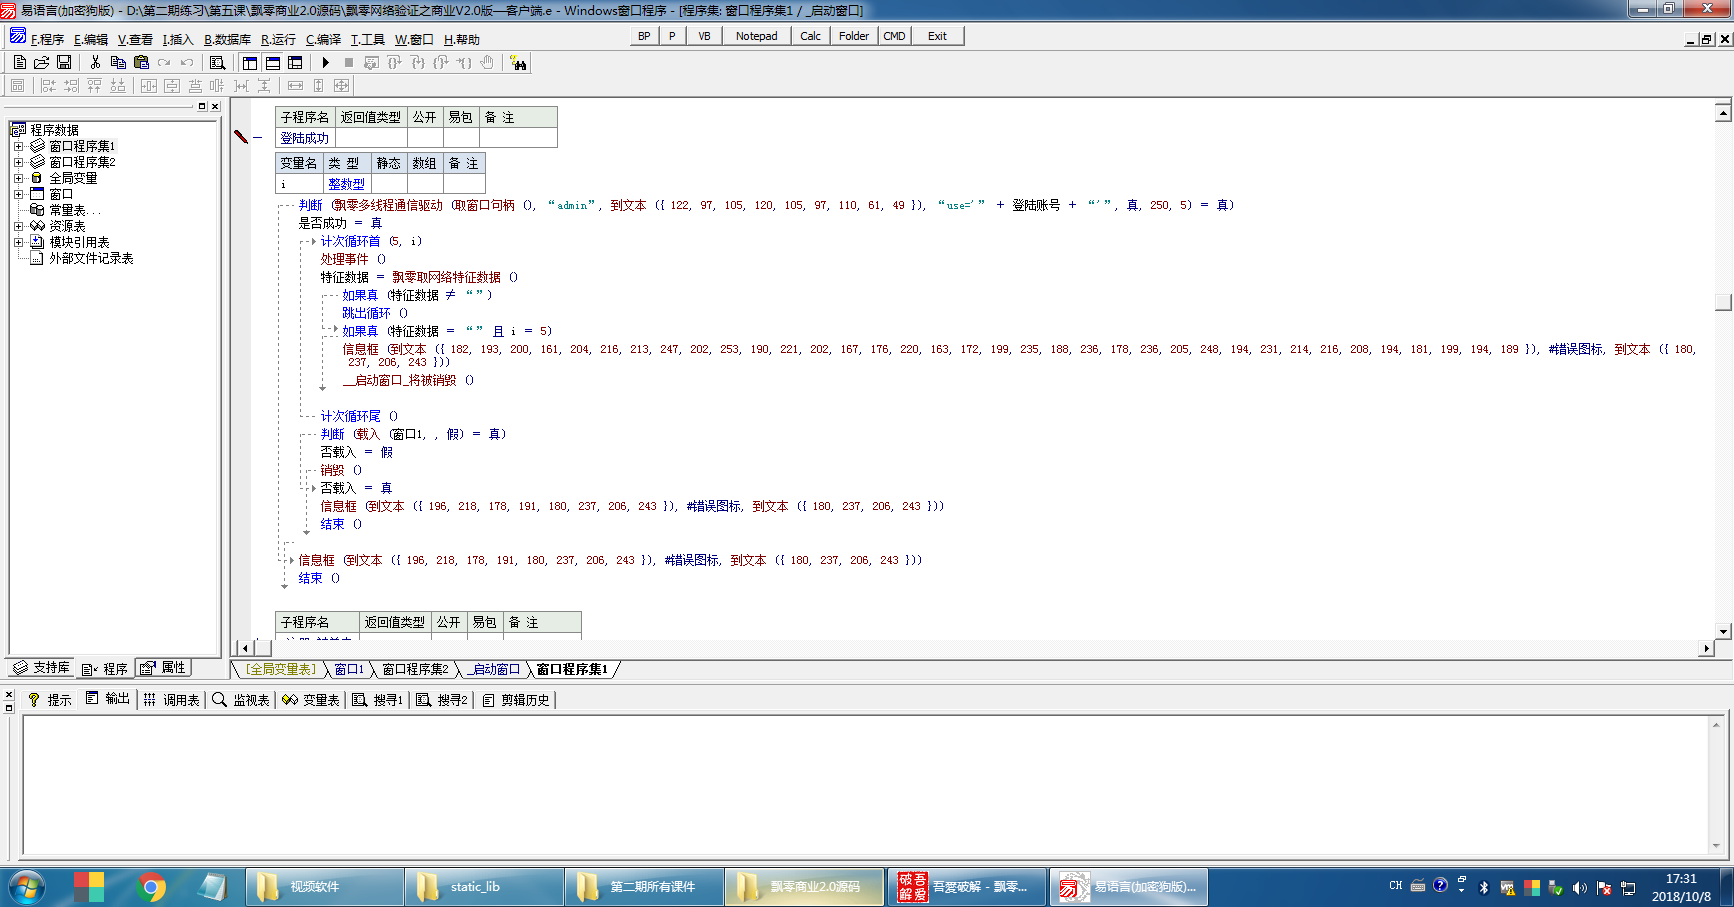Viewport: 1734px width, 907px height.
Task: Save the program with the floppy disk icon
Action: pos(64,62)
